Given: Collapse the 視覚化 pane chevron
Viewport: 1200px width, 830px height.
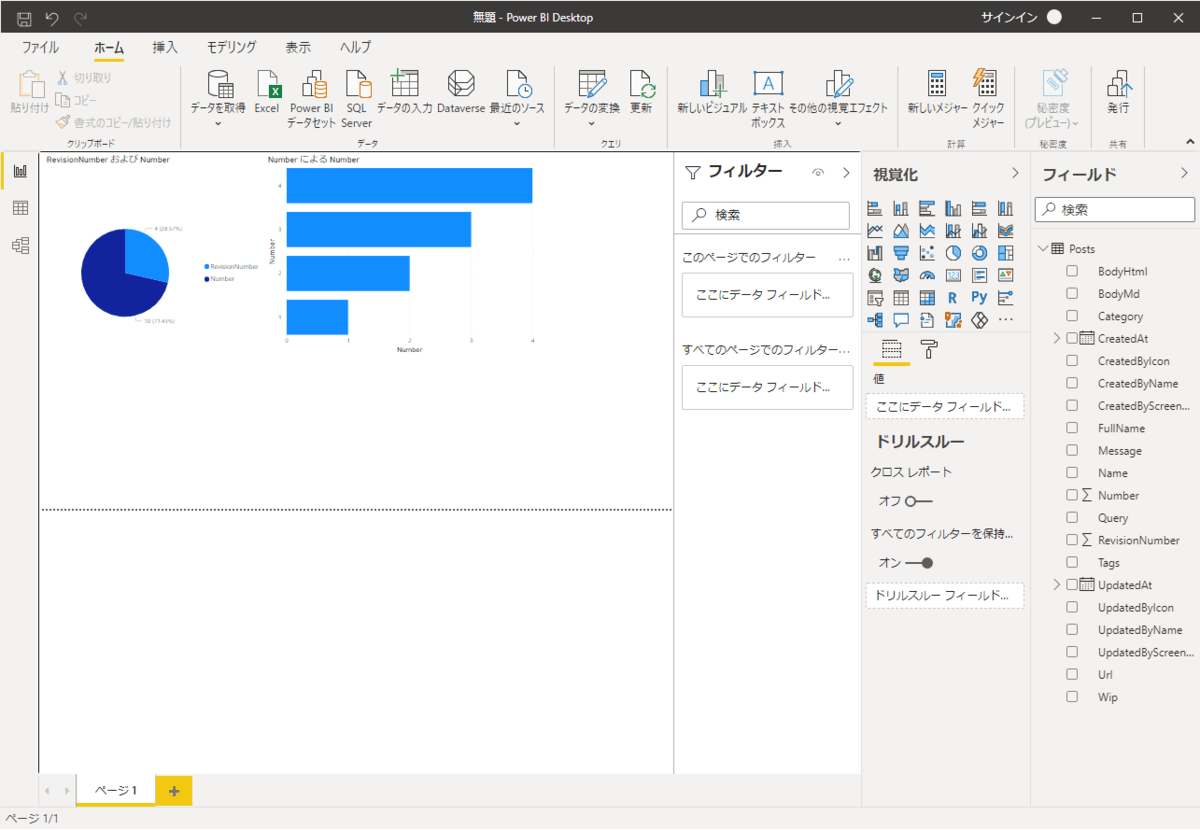Looking at the screenshot, I should coord(1015,174).
